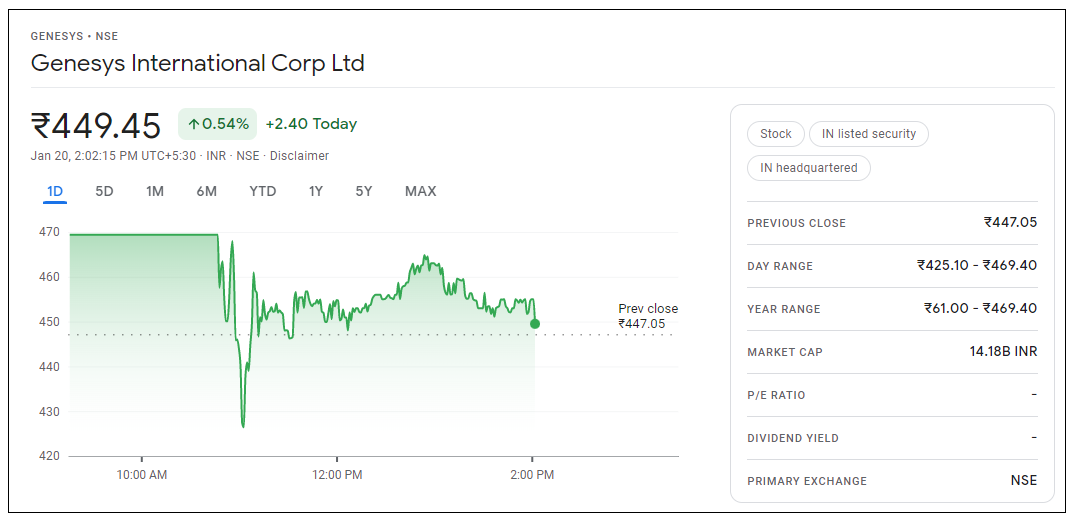Image resolution: width=1076 pixels, height=519 pixels.
Task: Click the 14.18B INR market cap value
Action: pyautogui.click(x=1003, y=351)
